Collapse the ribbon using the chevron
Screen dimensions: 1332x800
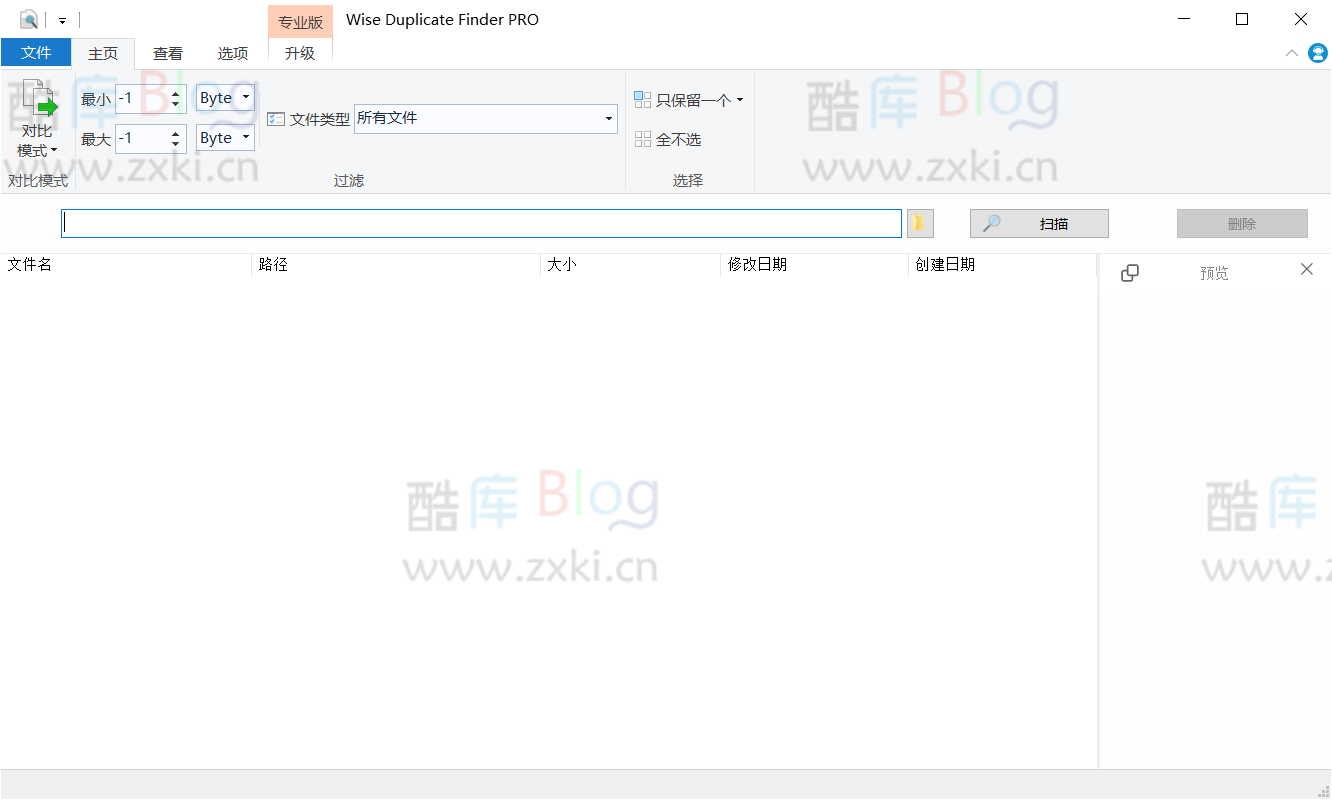(1291, 53)
